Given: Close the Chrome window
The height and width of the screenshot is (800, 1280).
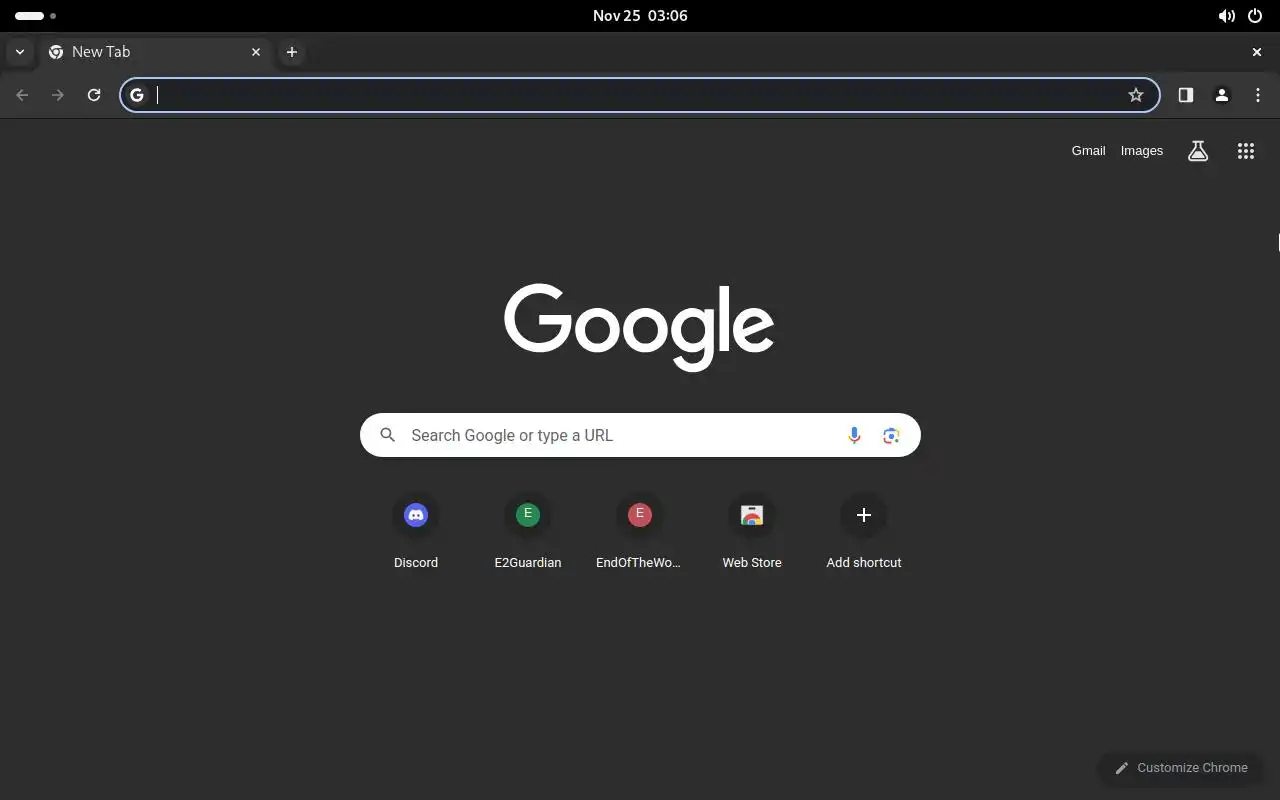Looking at the screenshot, I should (x=1257, y=52).
